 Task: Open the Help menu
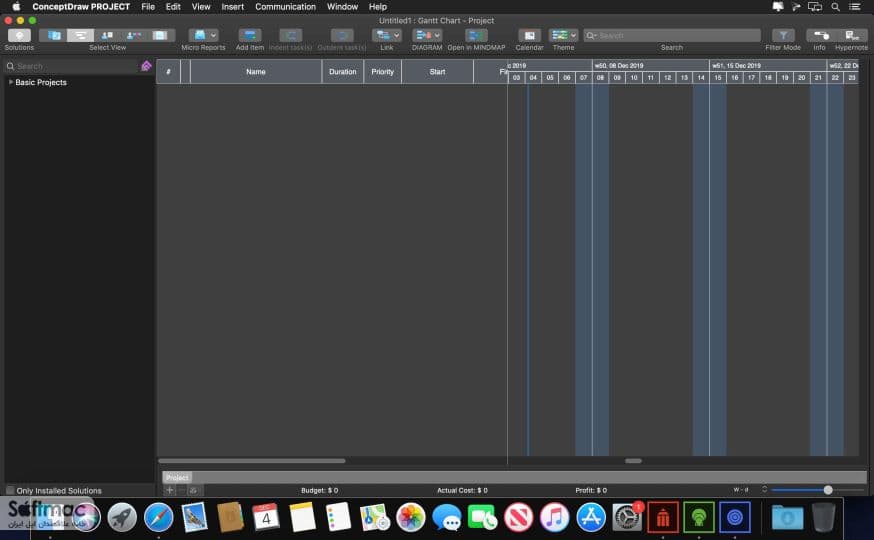coord(377,7)
